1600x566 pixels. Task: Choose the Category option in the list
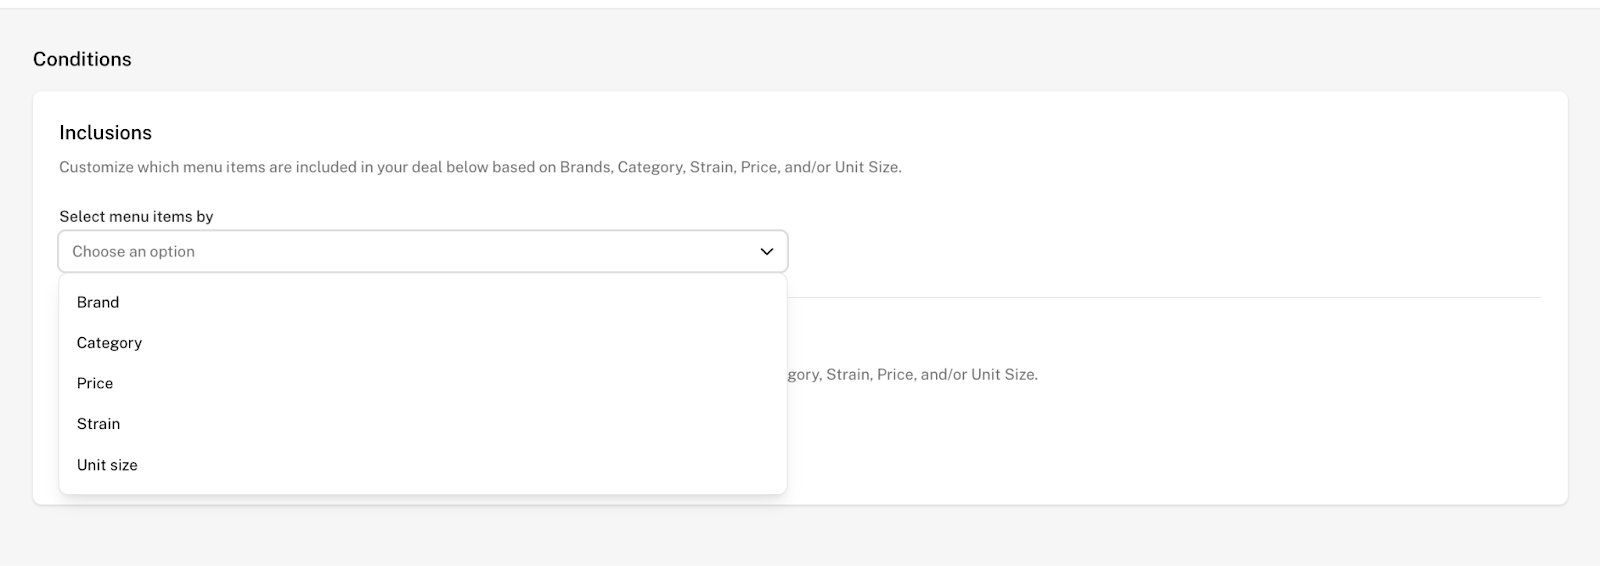[x=109, y=343]
